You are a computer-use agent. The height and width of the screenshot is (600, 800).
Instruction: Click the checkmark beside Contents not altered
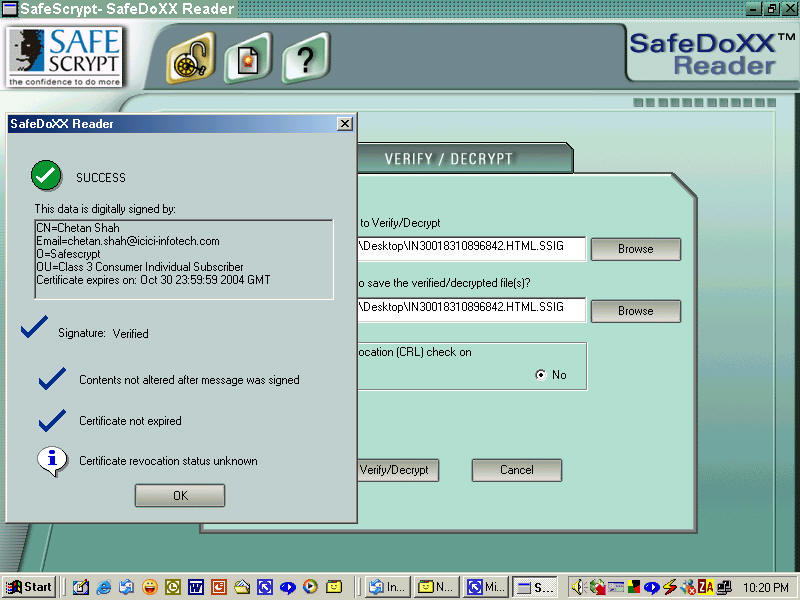pos(52,379)
